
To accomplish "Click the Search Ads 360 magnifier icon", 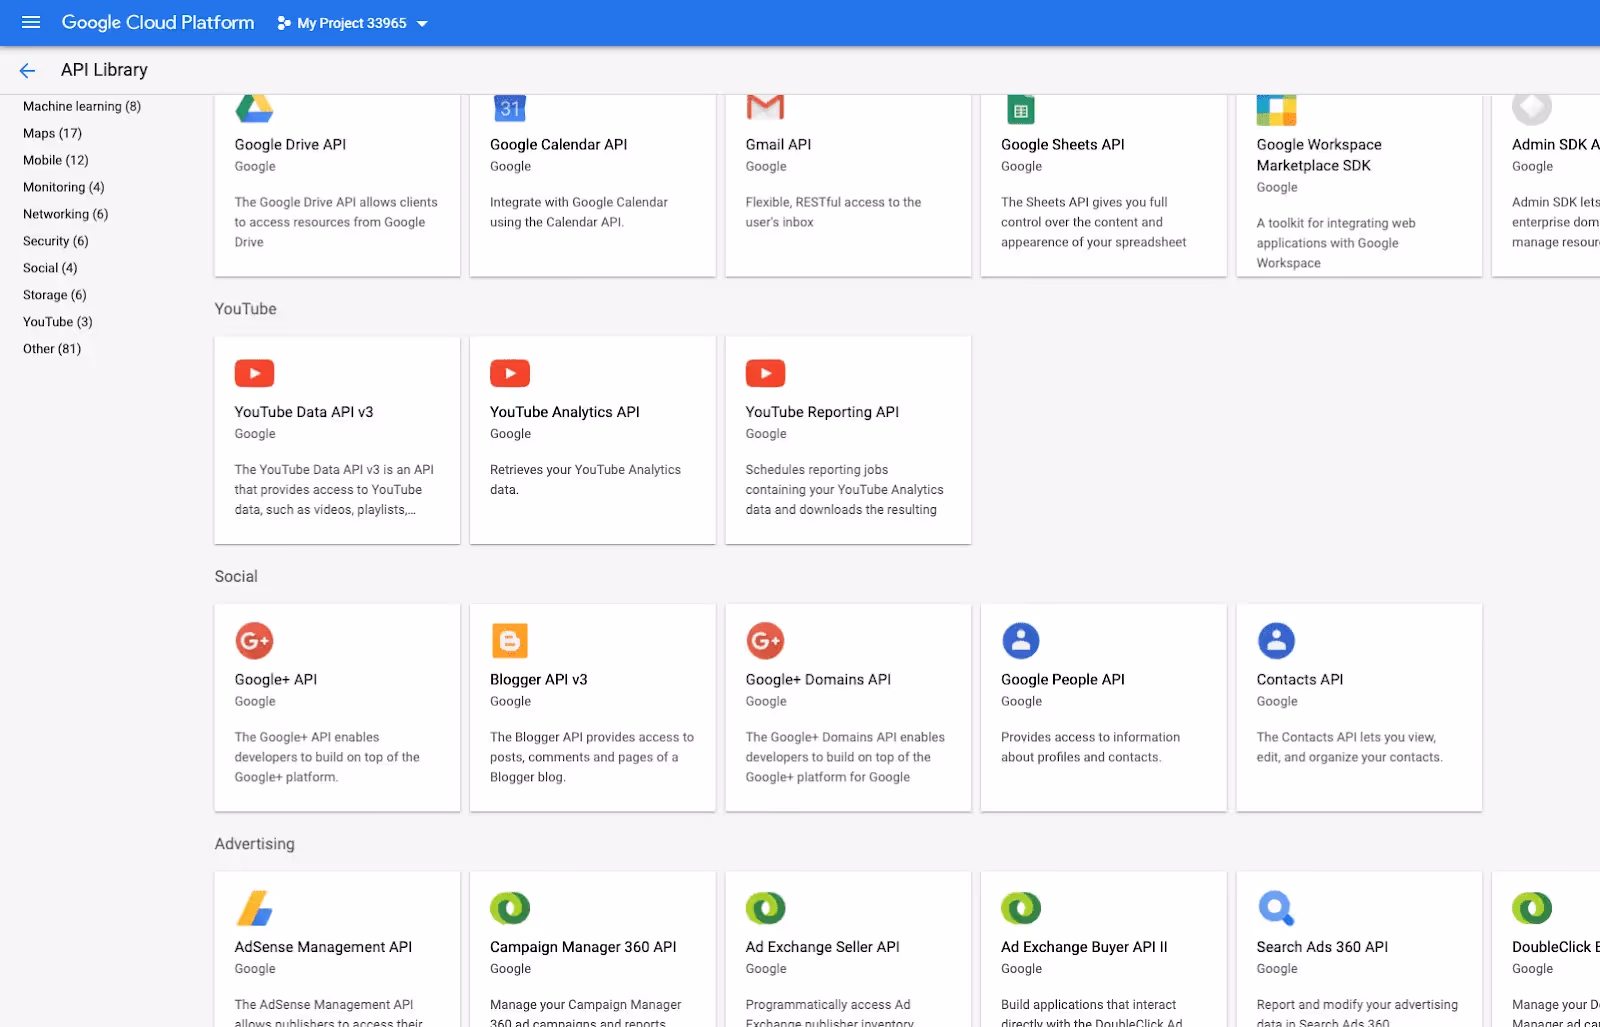I will click(x=1276, y=908).
